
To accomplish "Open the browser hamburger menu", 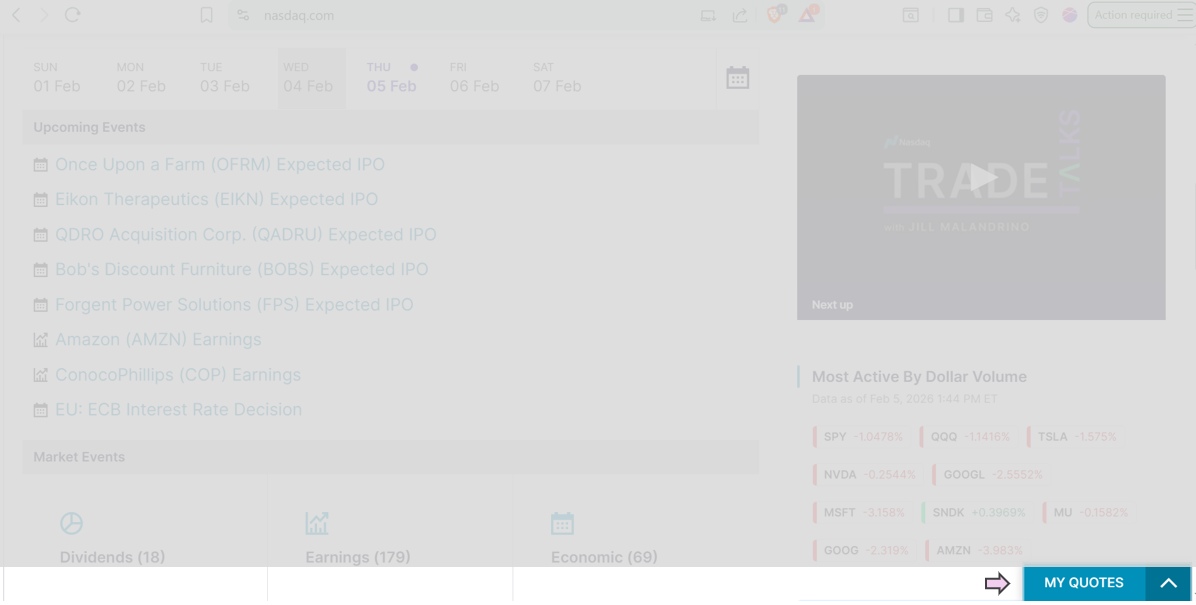I will point(1184,15).
